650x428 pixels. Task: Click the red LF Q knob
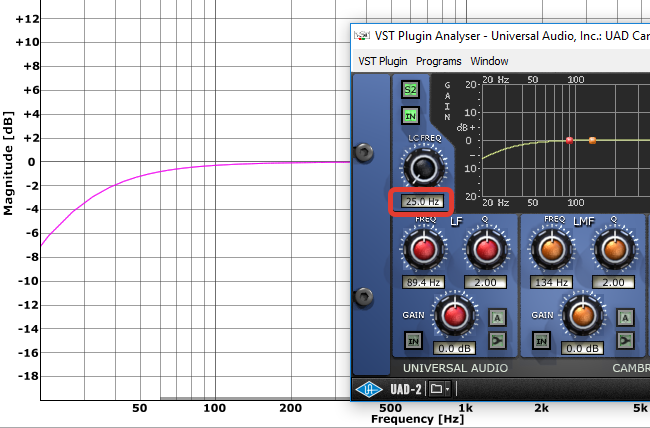coord(486,250)
